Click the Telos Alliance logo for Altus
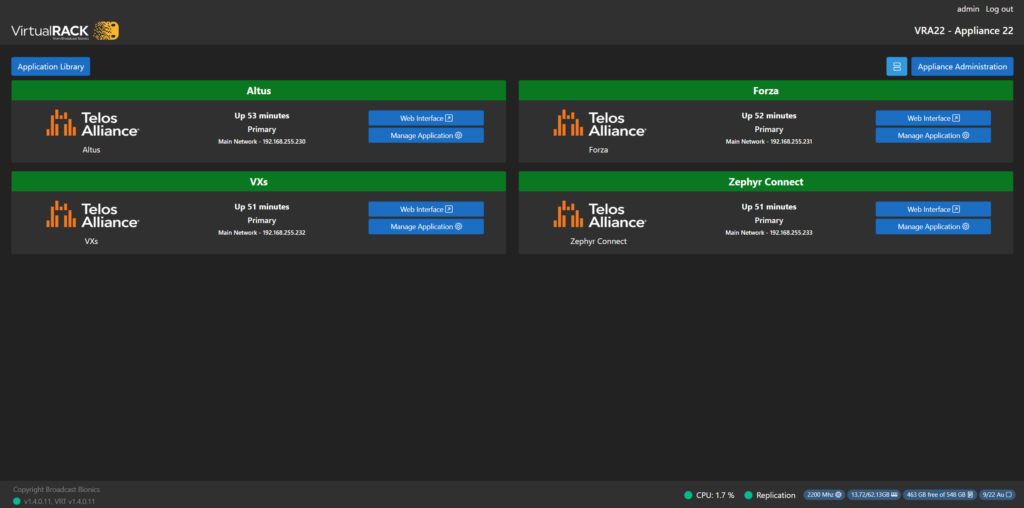Screen dimensions: 1024x508 coord(92,123)
